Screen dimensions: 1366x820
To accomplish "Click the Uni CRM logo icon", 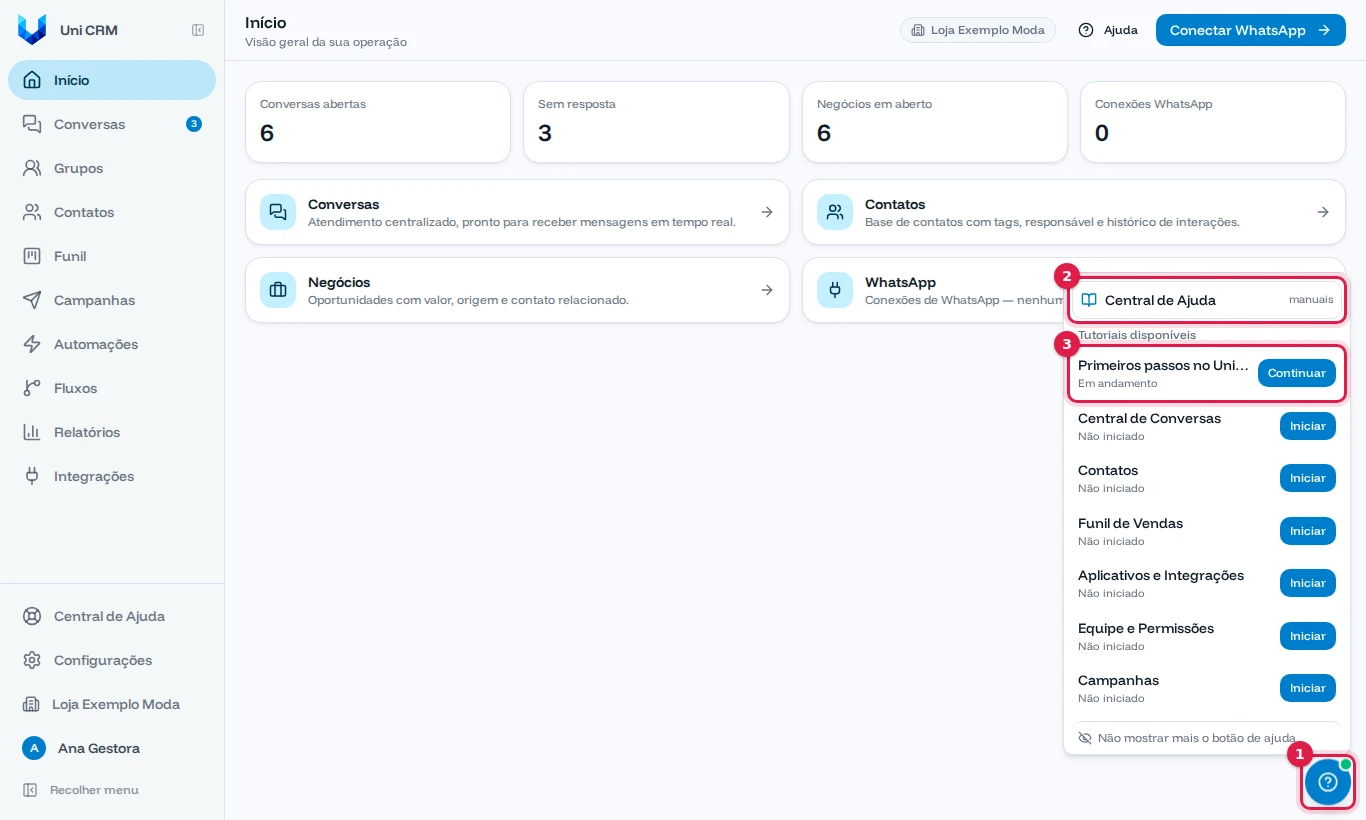I will coord(32,30).
